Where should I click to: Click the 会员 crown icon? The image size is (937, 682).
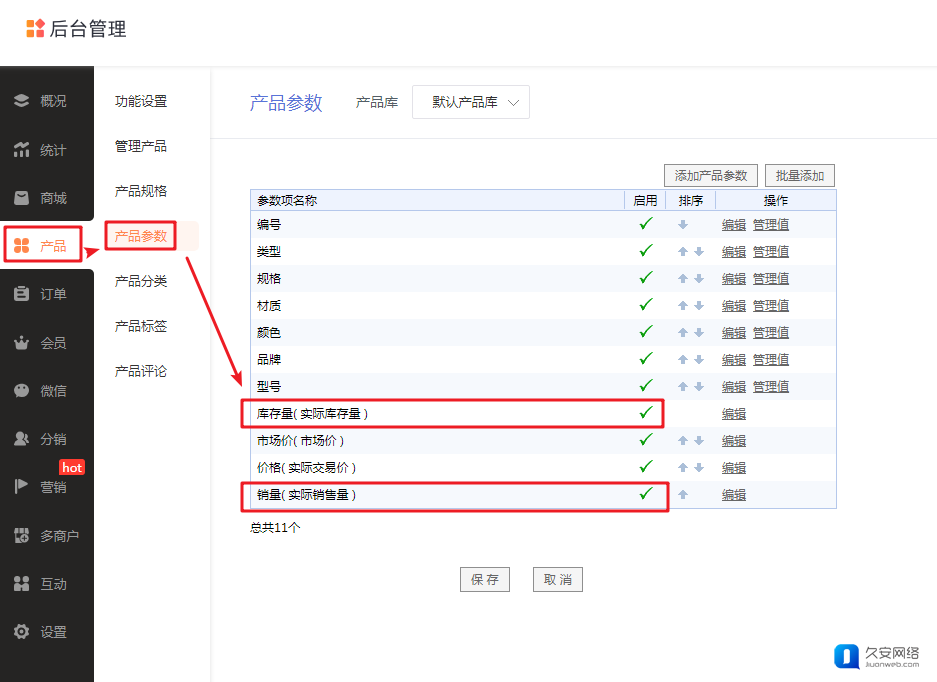pyautogui.click(x=21, y=343)
